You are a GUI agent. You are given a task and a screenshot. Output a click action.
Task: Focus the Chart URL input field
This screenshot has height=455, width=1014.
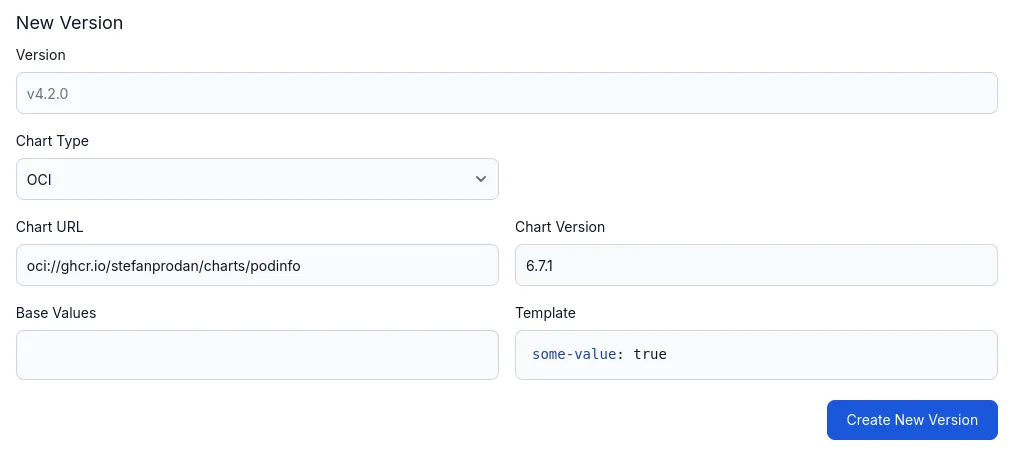257,265
